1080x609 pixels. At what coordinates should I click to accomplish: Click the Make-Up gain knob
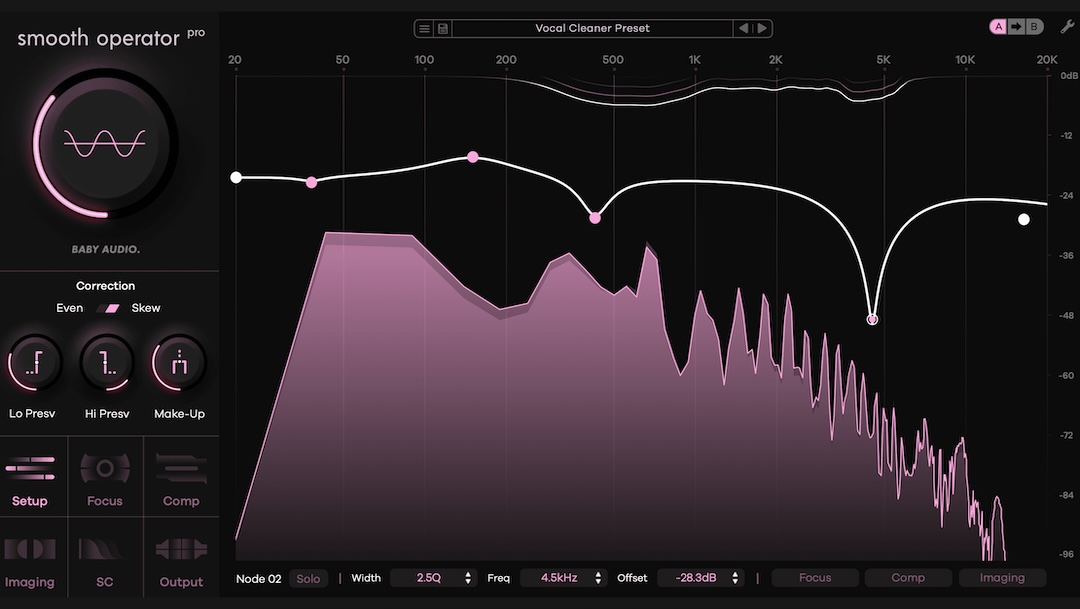tap(179, 362)
